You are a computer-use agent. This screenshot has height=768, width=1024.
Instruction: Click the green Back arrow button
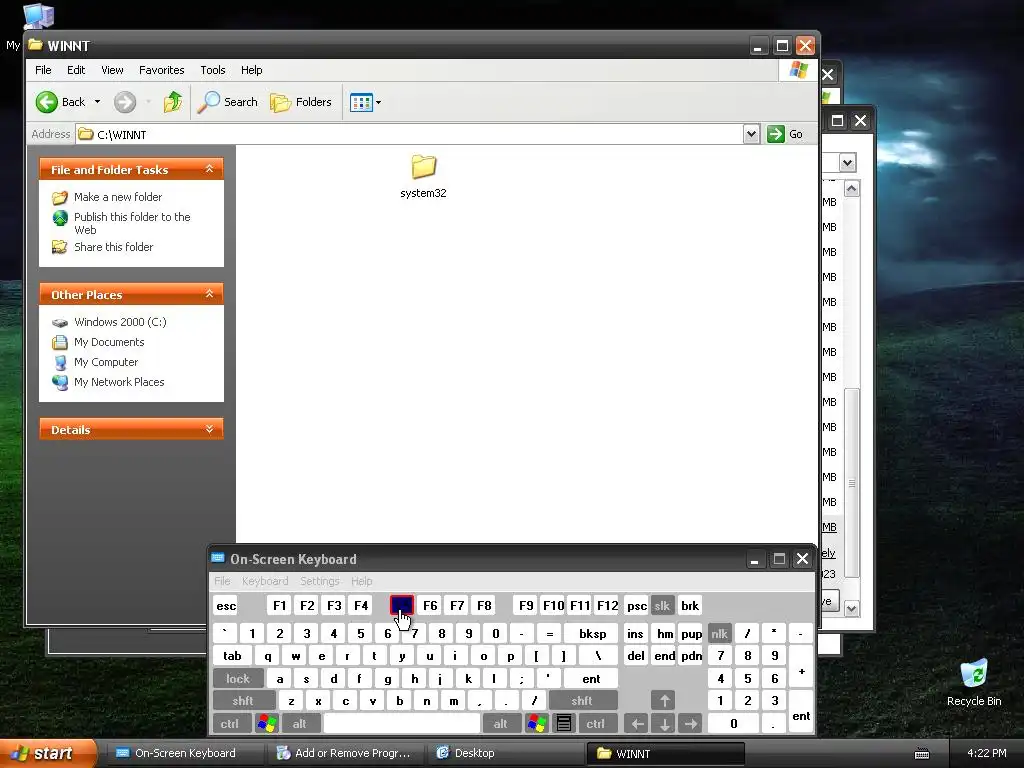[x=47, y=102]
